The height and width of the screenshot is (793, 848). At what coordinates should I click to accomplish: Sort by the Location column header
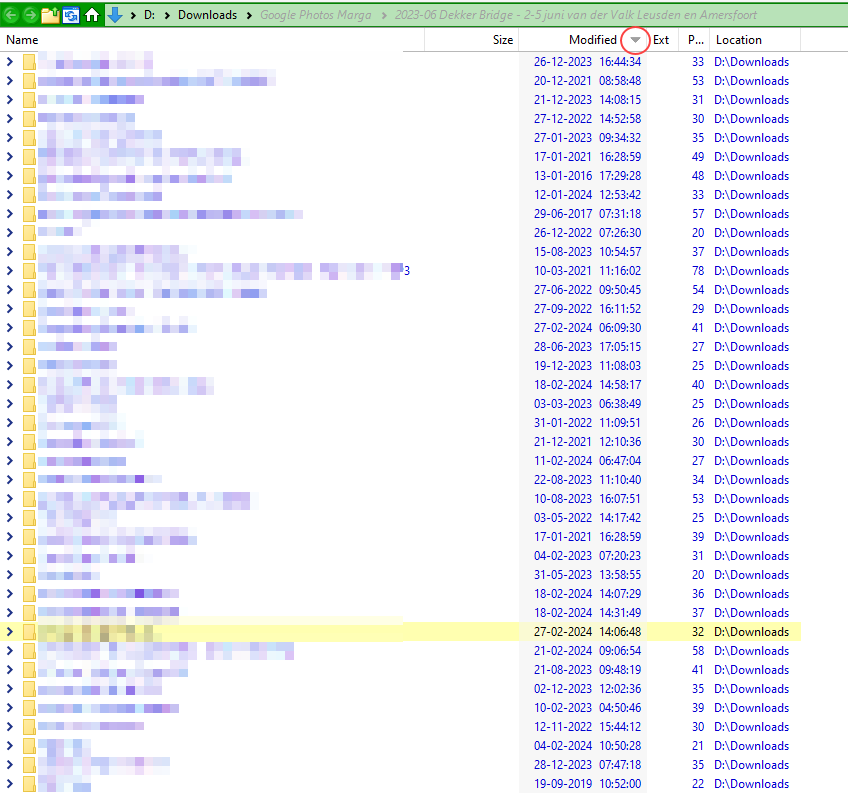tap(738, 40)
